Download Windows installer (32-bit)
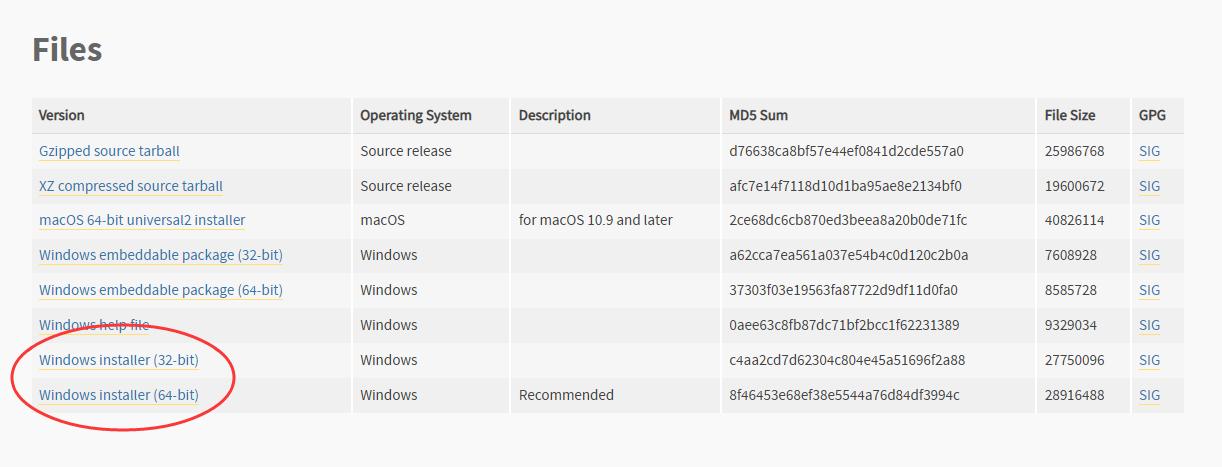 118,360
